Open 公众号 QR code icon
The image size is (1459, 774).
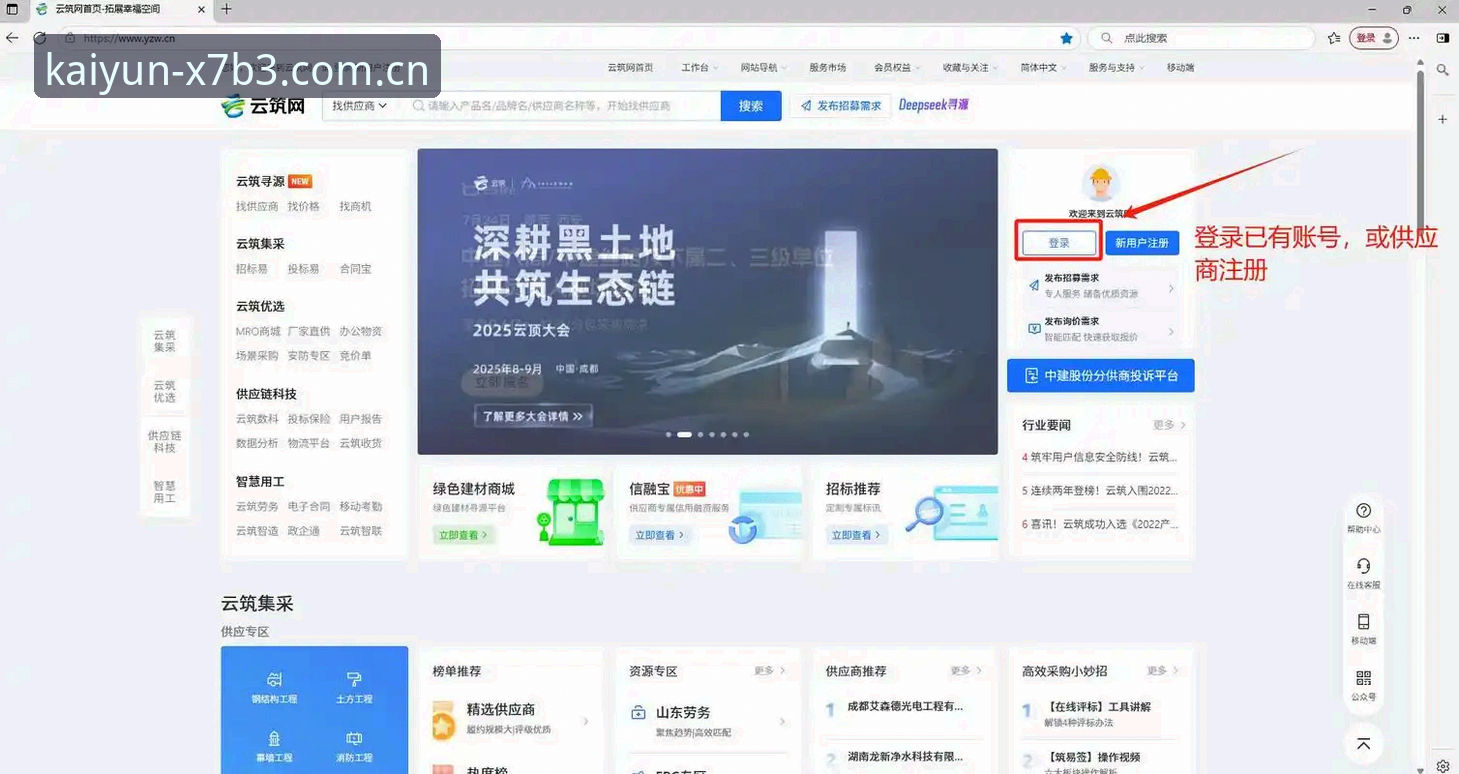pos(1363,678)
